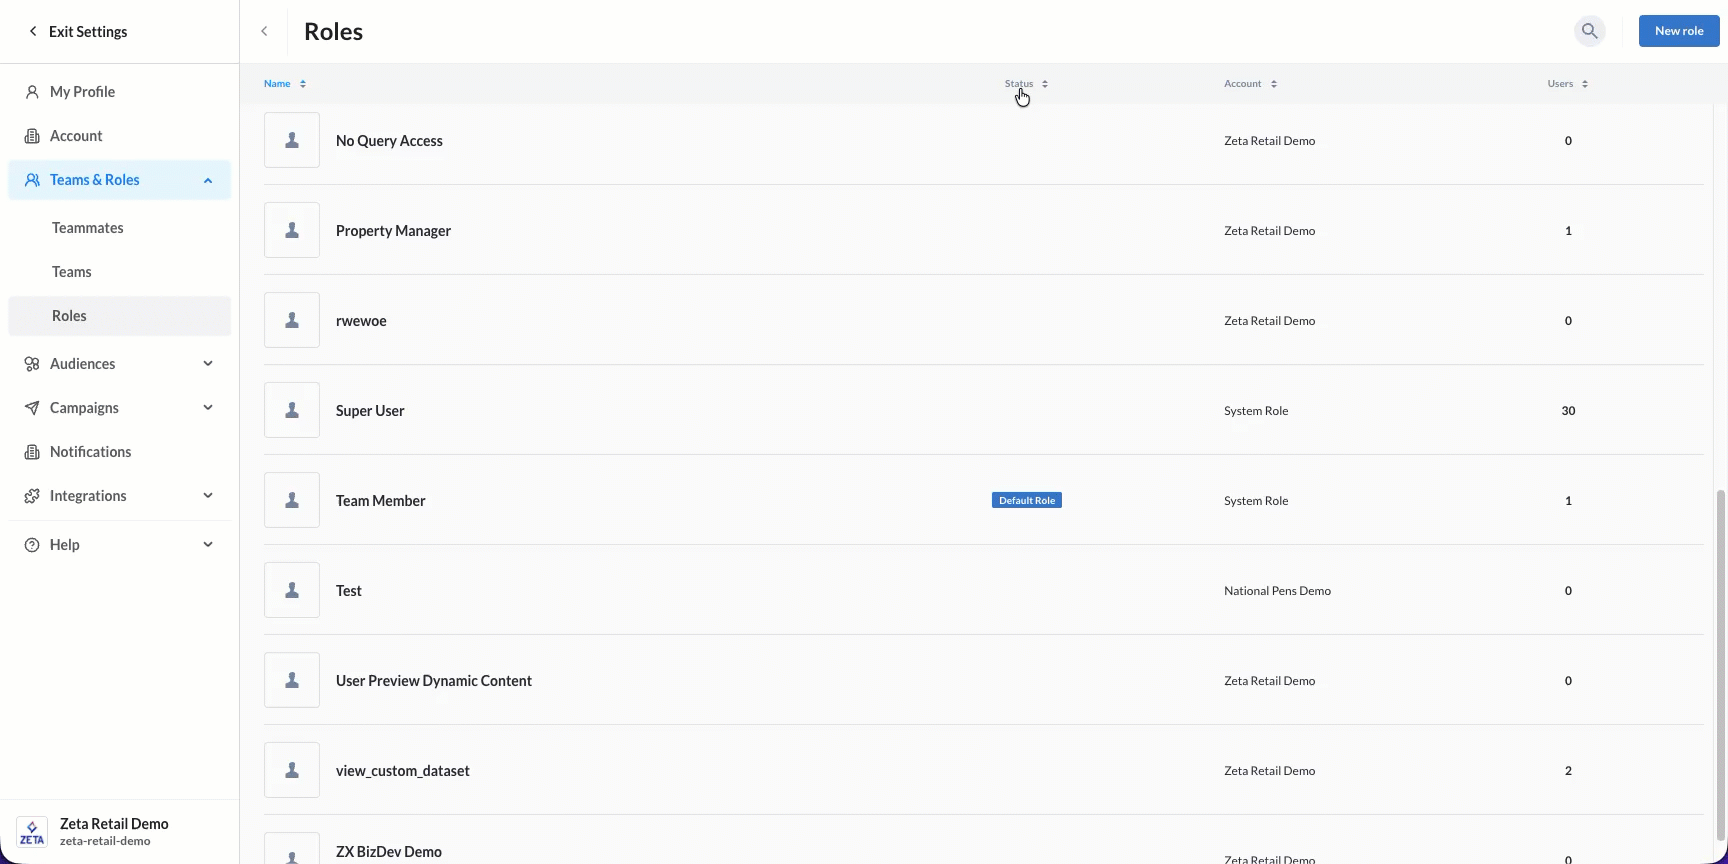
Task: Expand the Integrations section chevron
Action: point(208,496)
